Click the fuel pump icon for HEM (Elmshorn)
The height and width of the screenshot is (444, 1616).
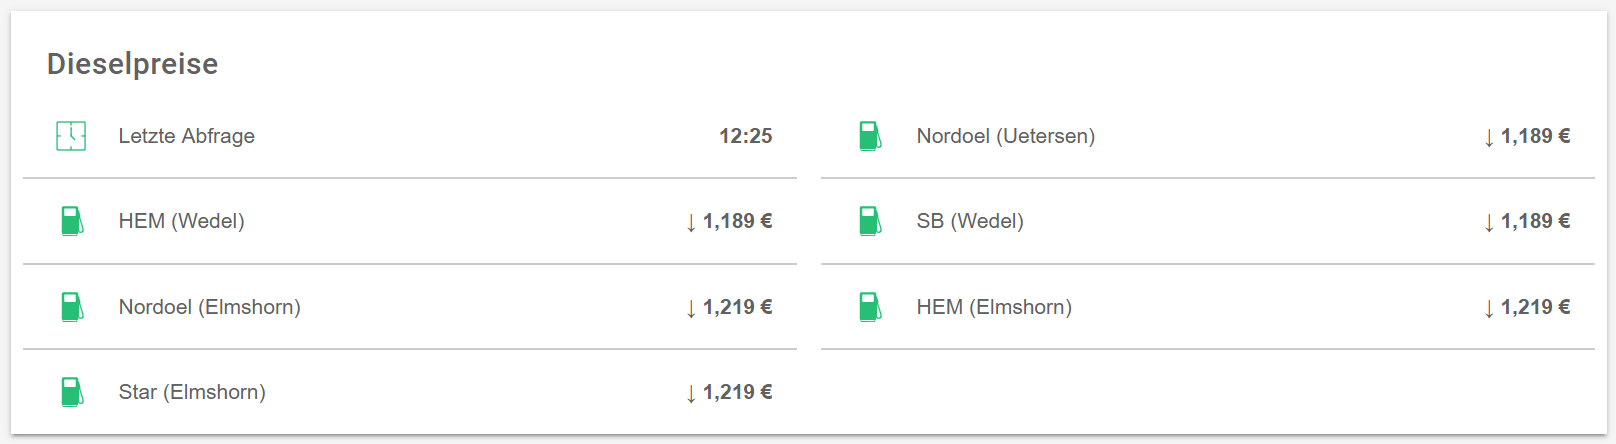[x=869, y=307]
